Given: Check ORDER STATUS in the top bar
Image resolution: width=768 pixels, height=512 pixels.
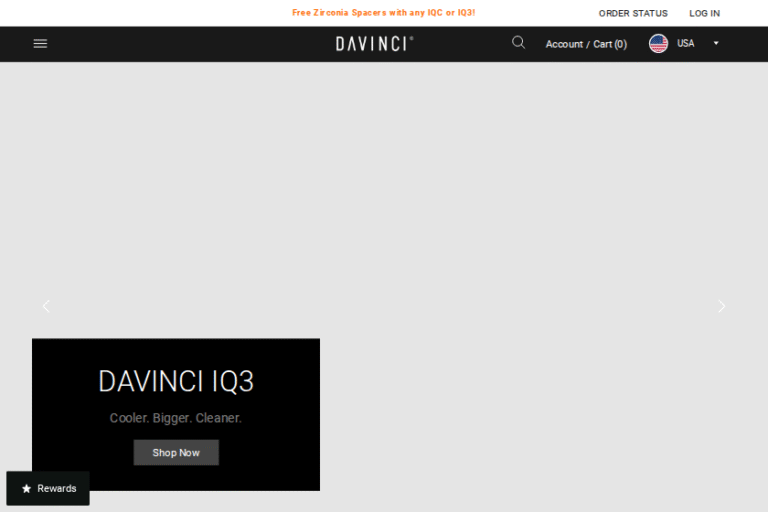Looking at the screenshot, I should 633,13.
